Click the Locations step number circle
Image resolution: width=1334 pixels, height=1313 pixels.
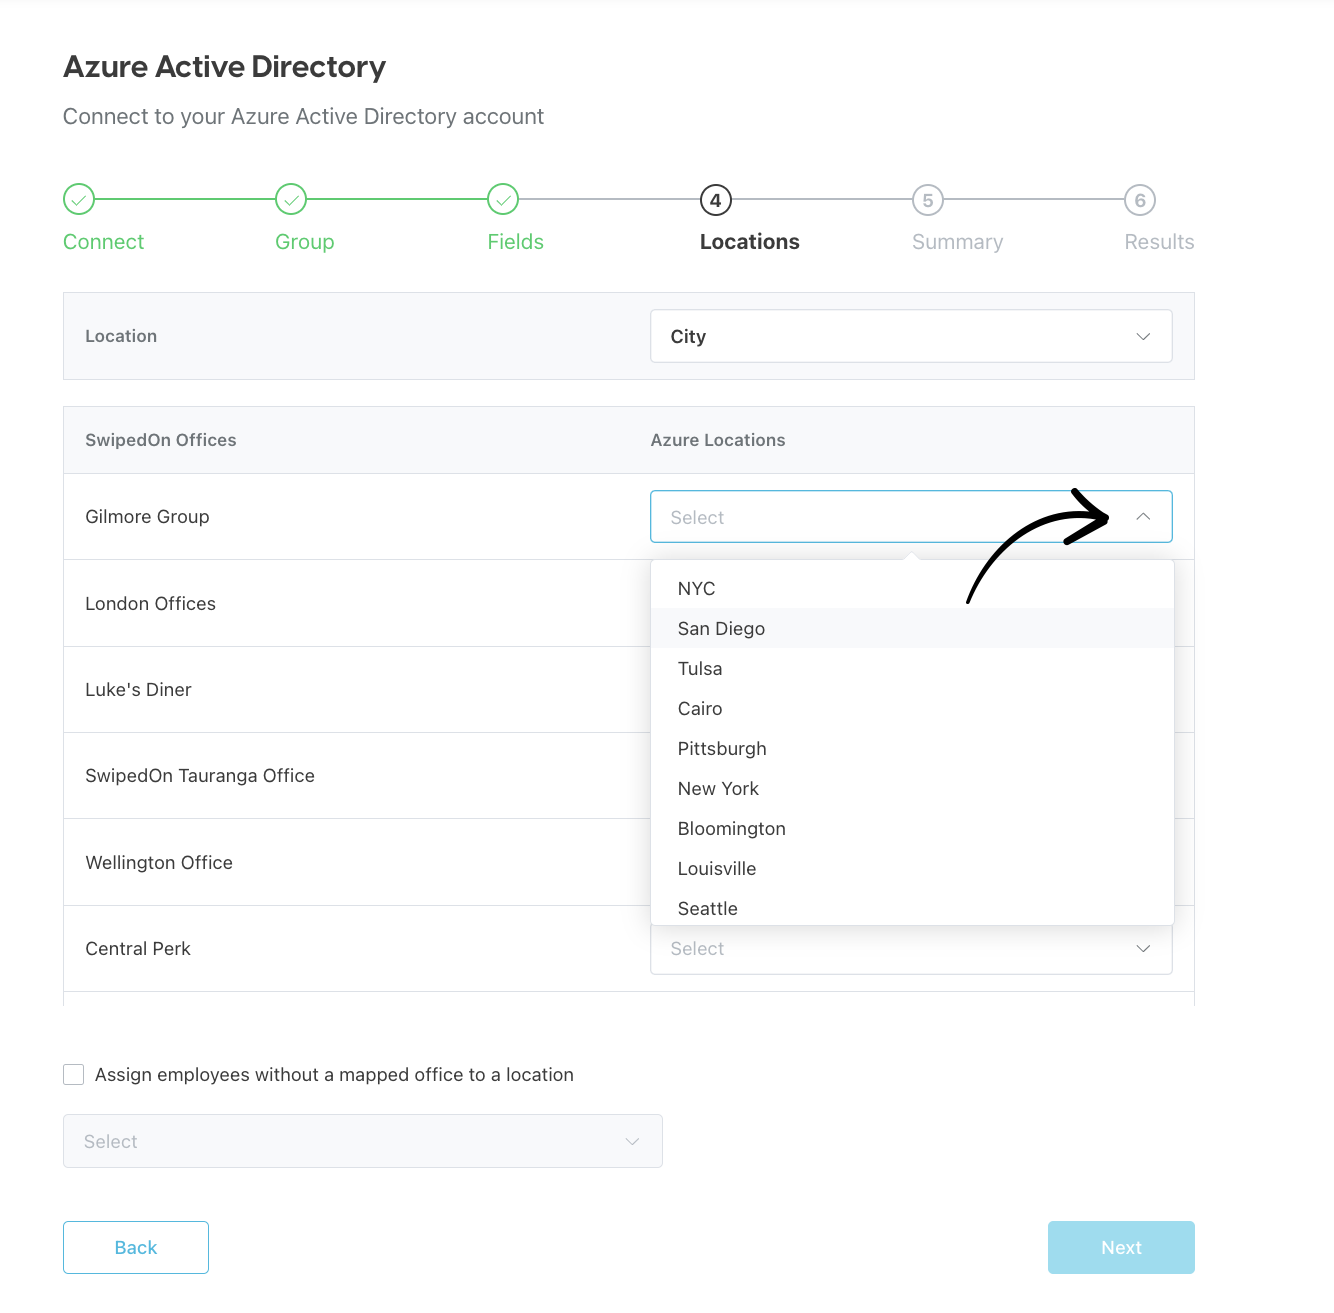715,200
